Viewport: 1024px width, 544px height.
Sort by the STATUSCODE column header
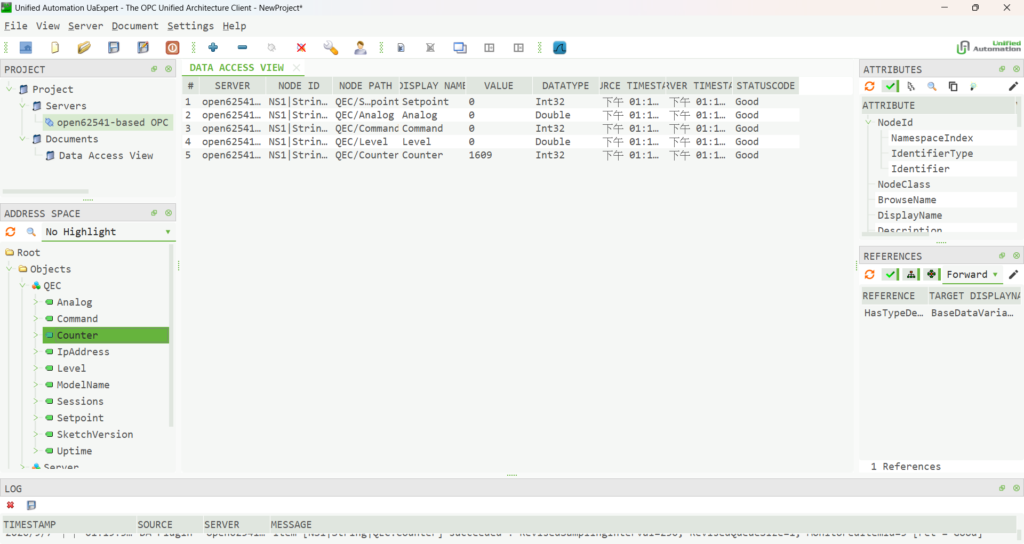[x=765, y=86]
